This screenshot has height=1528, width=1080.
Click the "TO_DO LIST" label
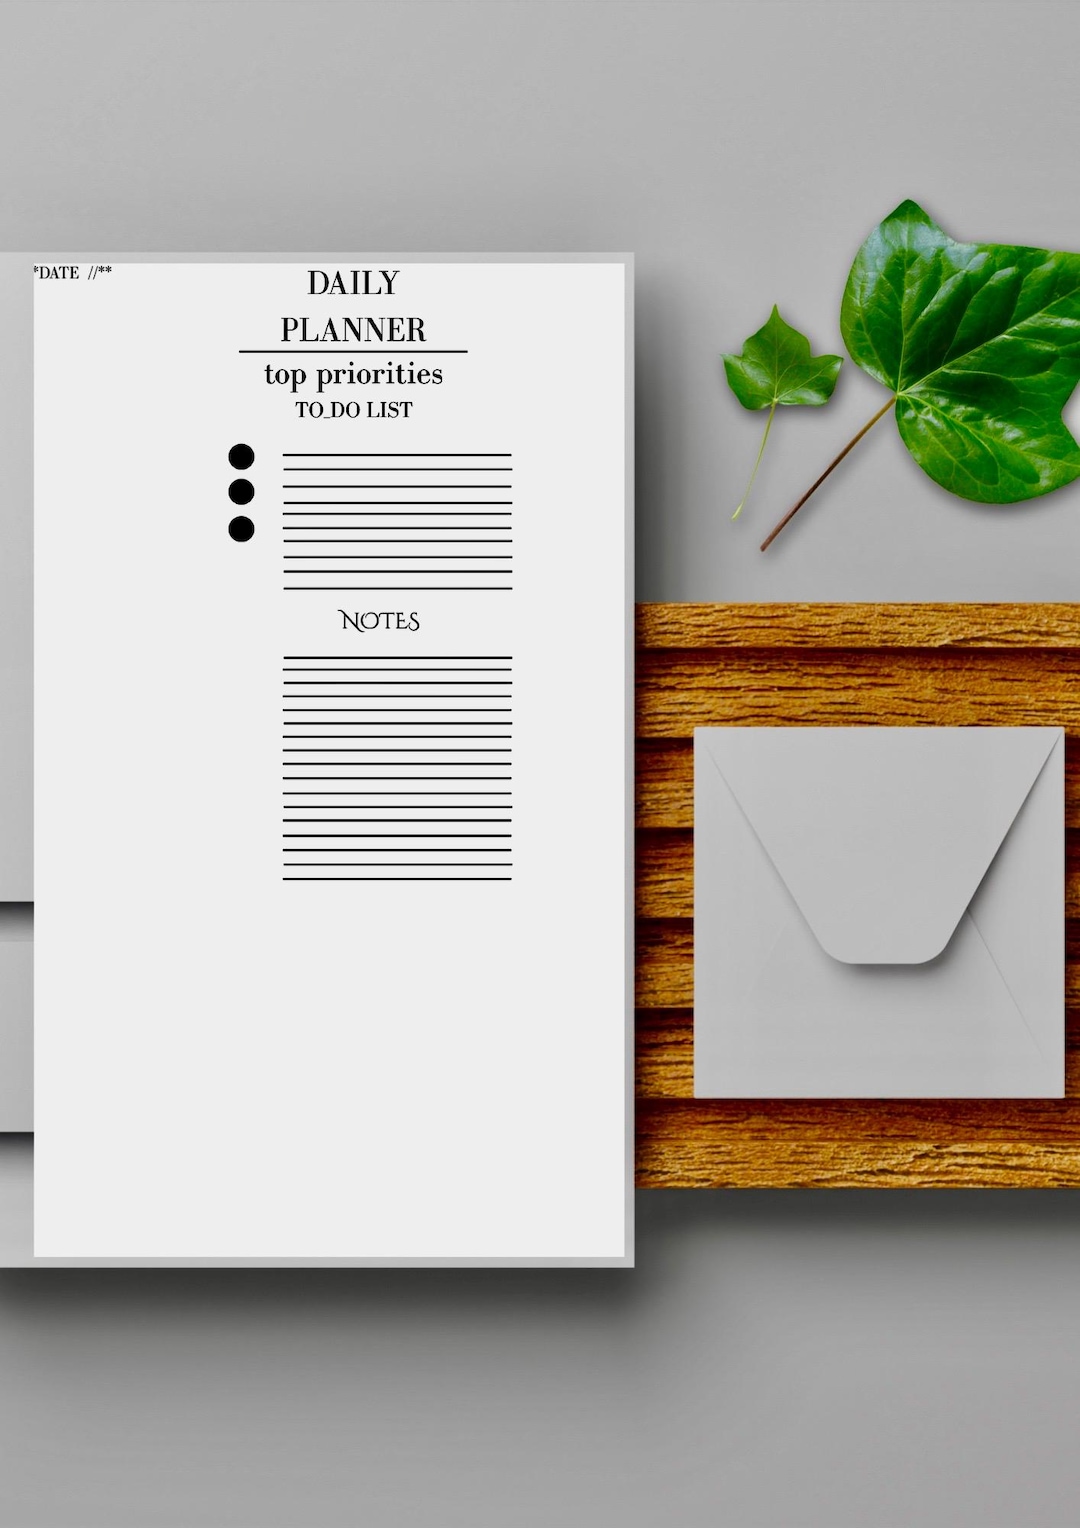point(353,410)
